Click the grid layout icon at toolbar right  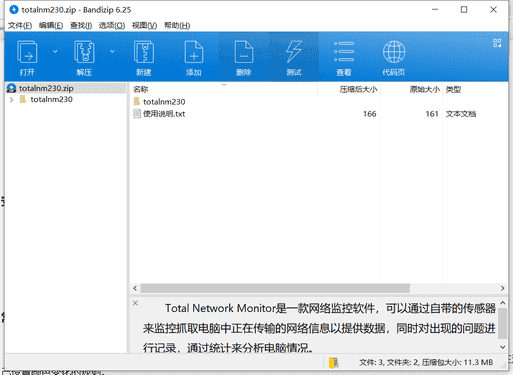(x=497, y=43)
